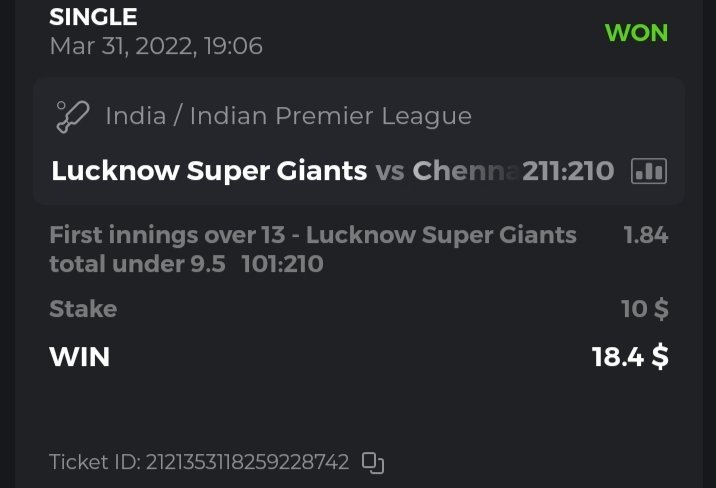Open match statistics bar chart icon
The height and width of the screenshot is (488, 716).
pyautogui.click(x=648, y=171)
